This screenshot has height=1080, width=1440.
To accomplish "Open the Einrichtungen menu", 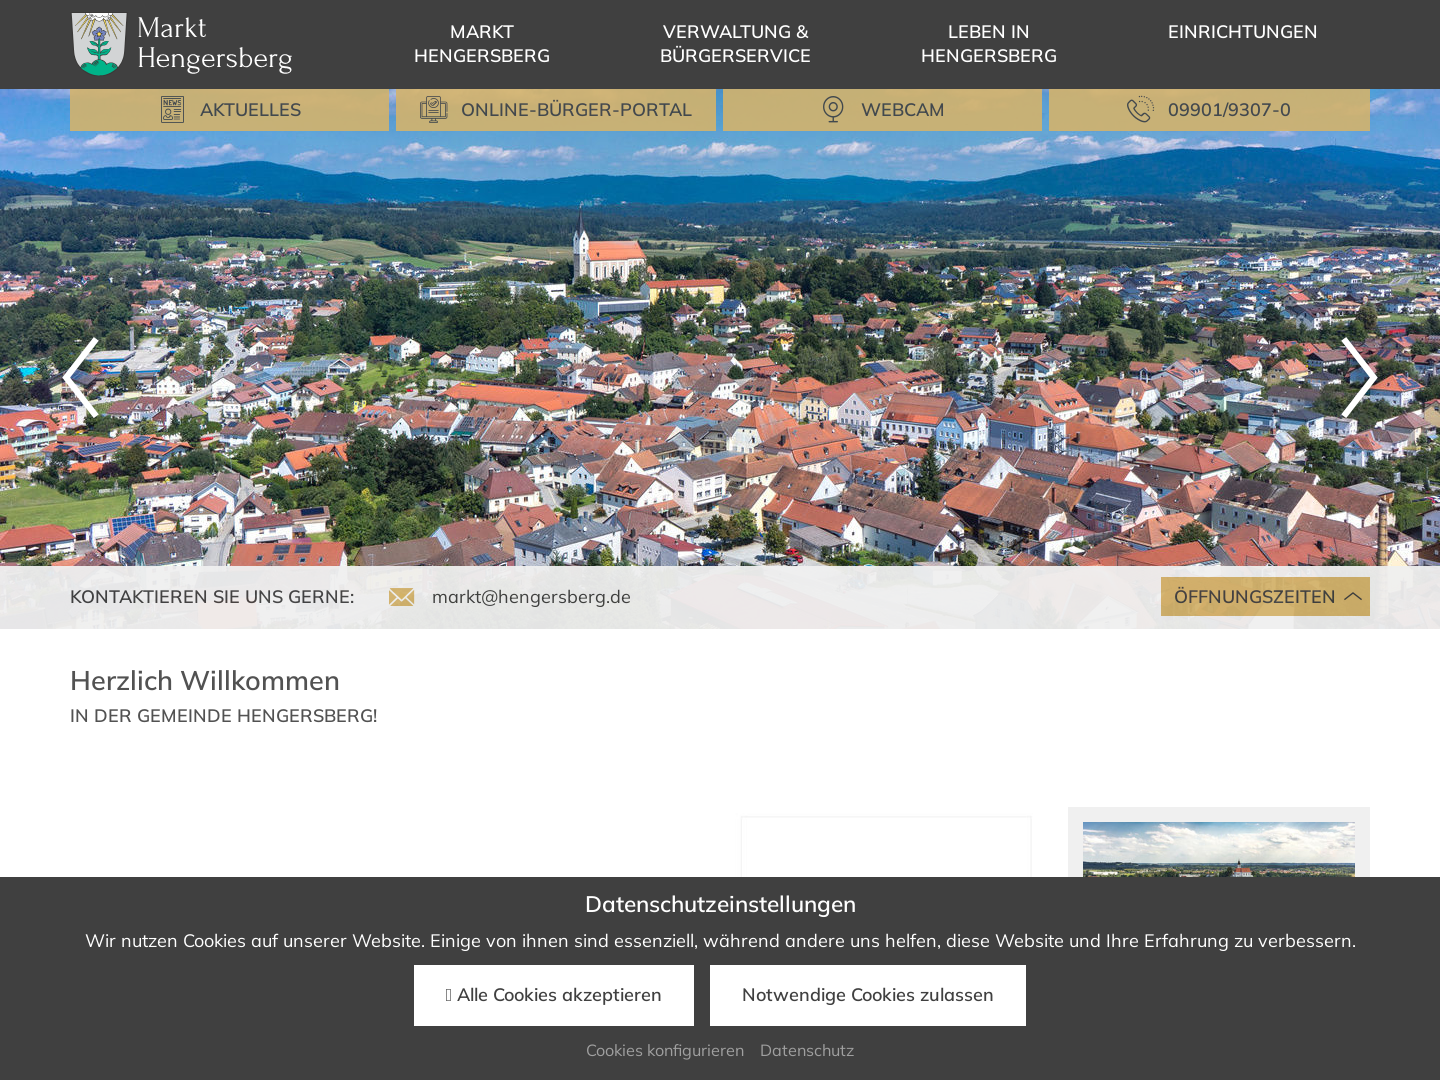I will tap(1242, 32).
